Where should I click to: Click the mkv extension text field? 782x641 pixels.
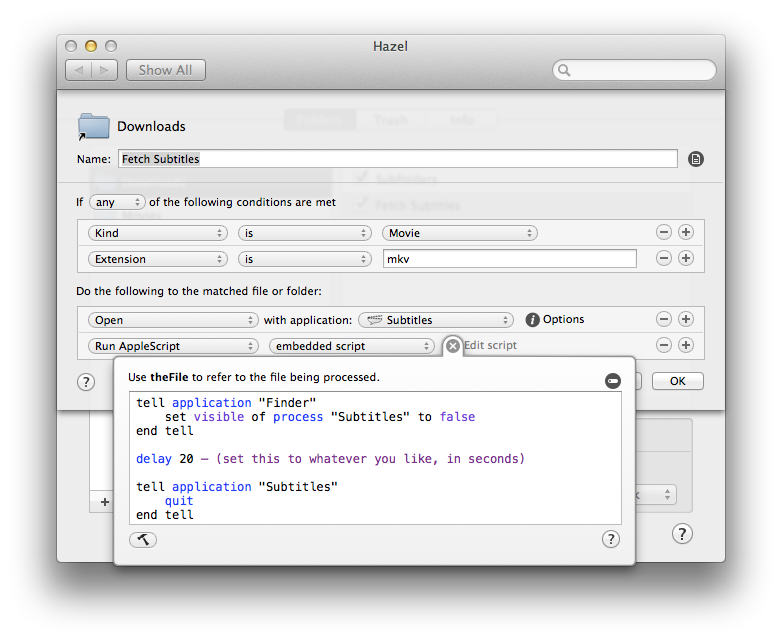[509, 259]
